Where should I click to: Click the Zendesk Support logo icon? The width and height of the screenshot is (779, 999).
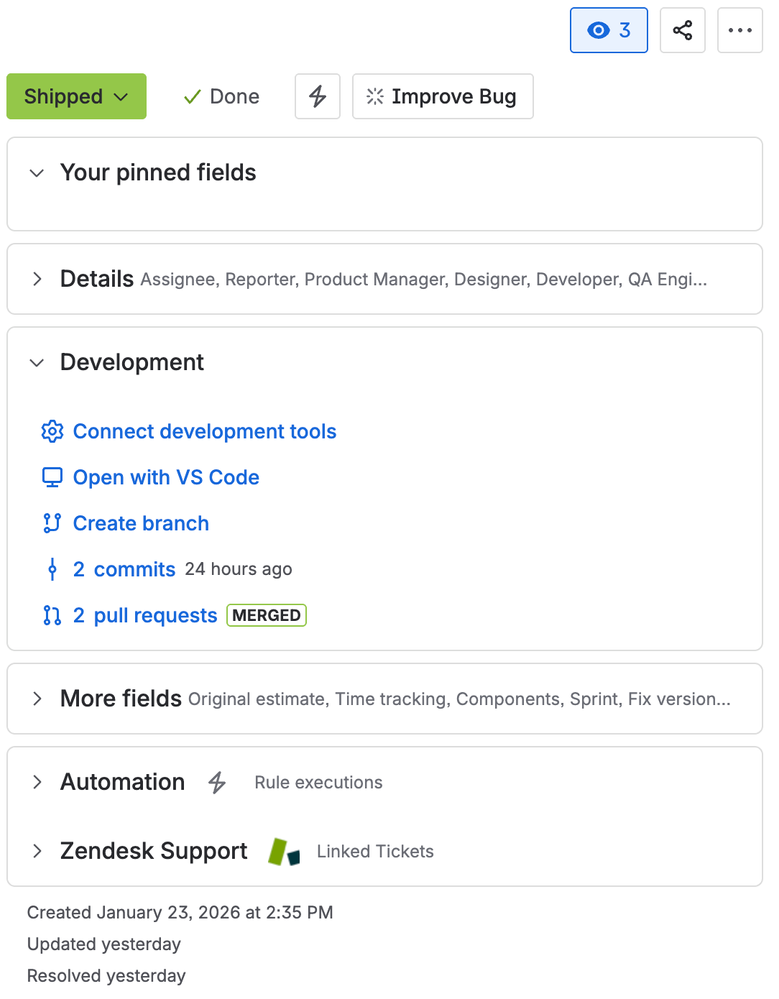[x=283, y=851]
